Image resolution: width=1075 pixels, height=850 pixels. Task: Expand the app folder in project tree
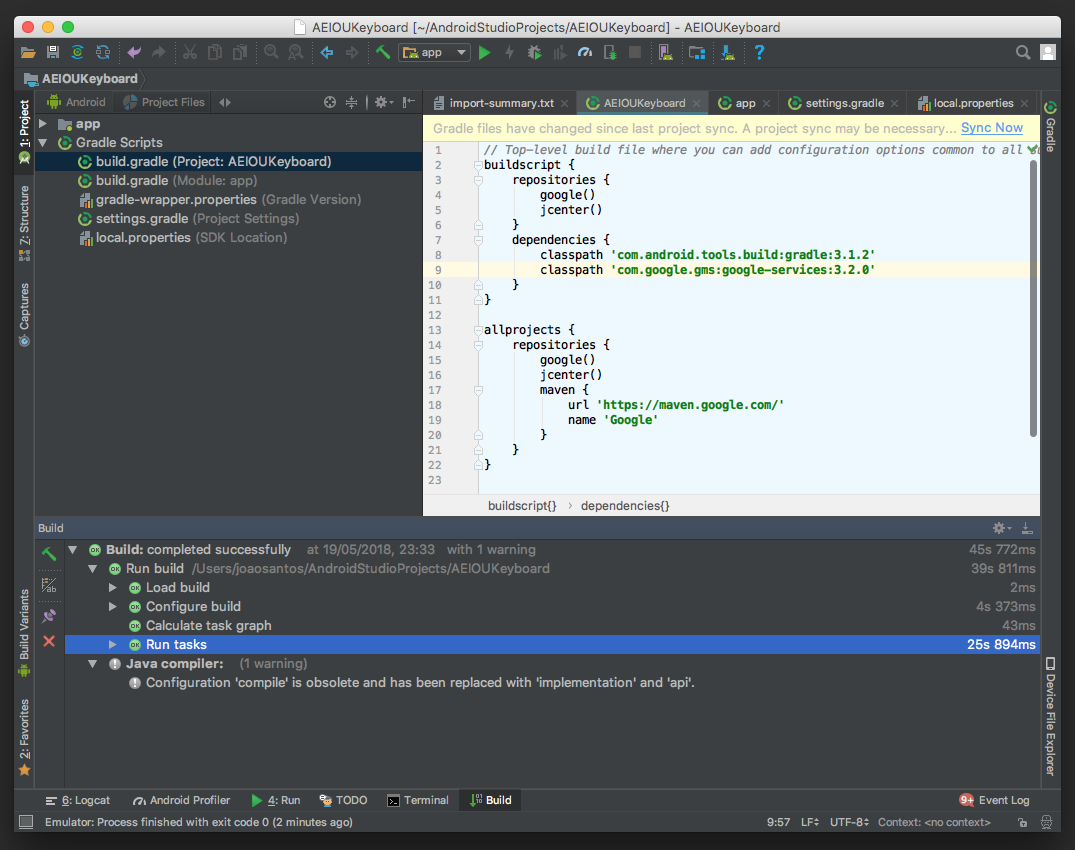tap(43, 124)
